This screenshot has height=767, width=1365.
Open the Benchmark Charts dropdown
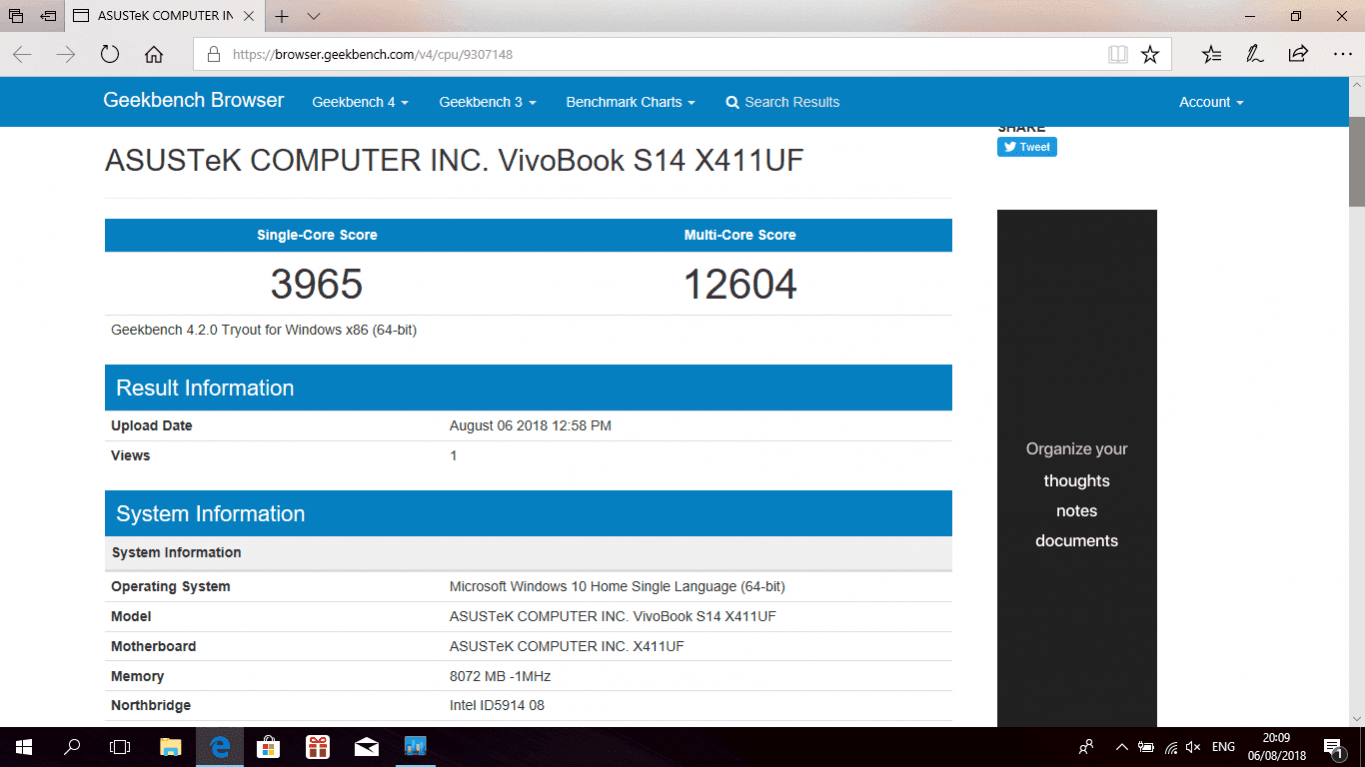pyautogui.click(x=630, y=102)
